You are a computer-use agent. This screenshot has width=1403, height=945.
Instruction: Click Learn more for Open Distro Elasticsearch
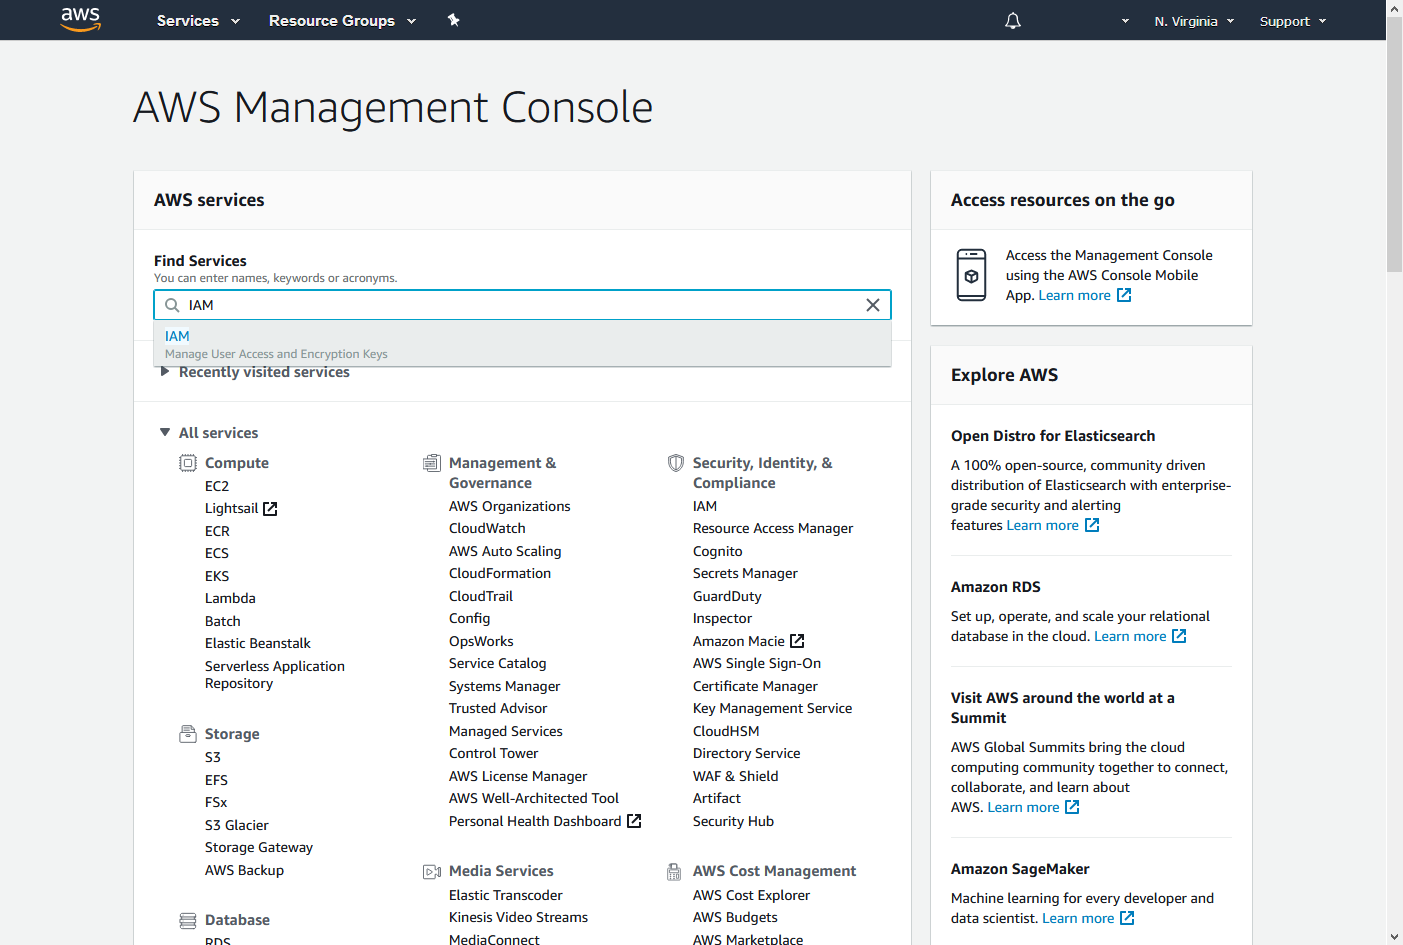(1043, 525)
